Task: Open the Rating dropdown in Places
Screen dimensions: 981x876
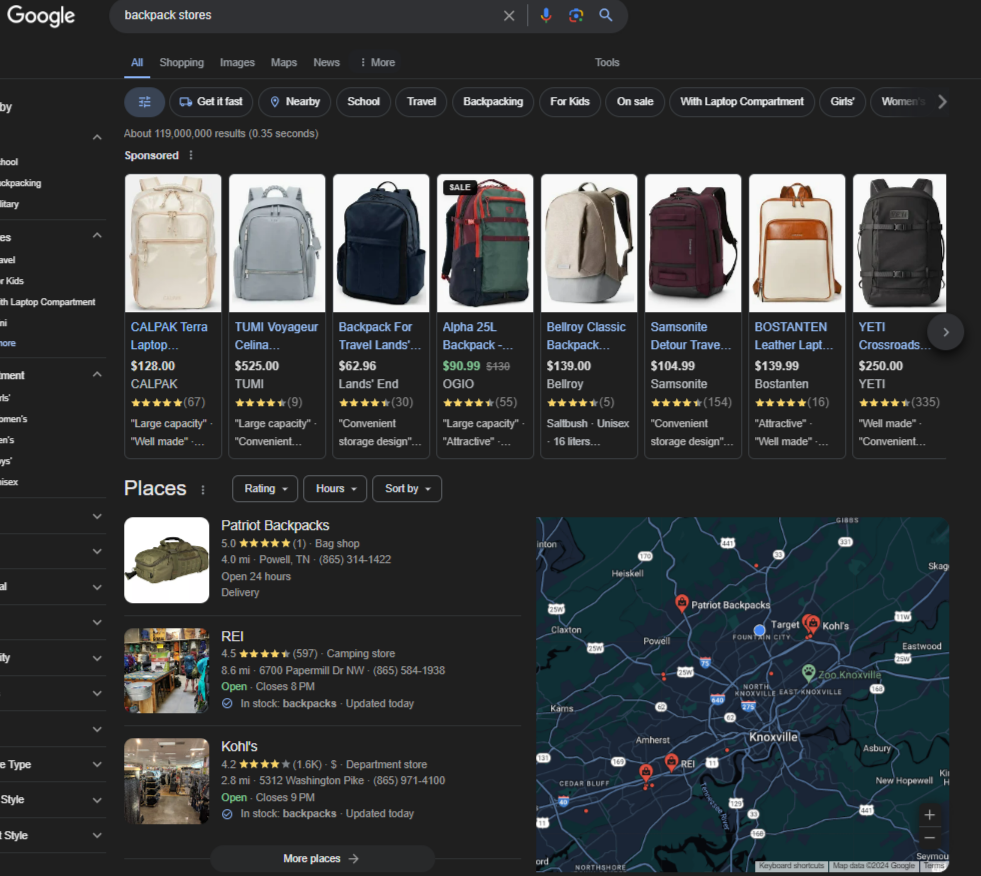Action: click(265, 489)
